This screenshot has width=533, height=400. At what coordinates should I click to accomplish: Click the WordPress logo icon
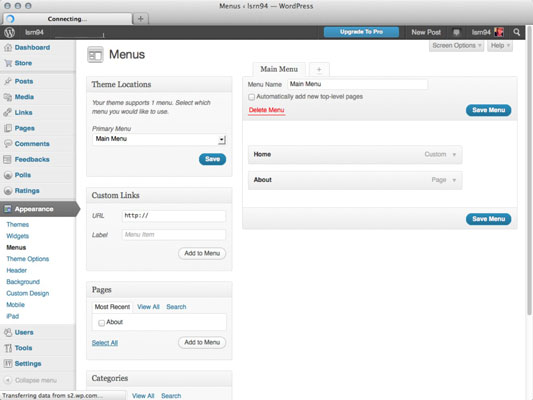point(10,32)
